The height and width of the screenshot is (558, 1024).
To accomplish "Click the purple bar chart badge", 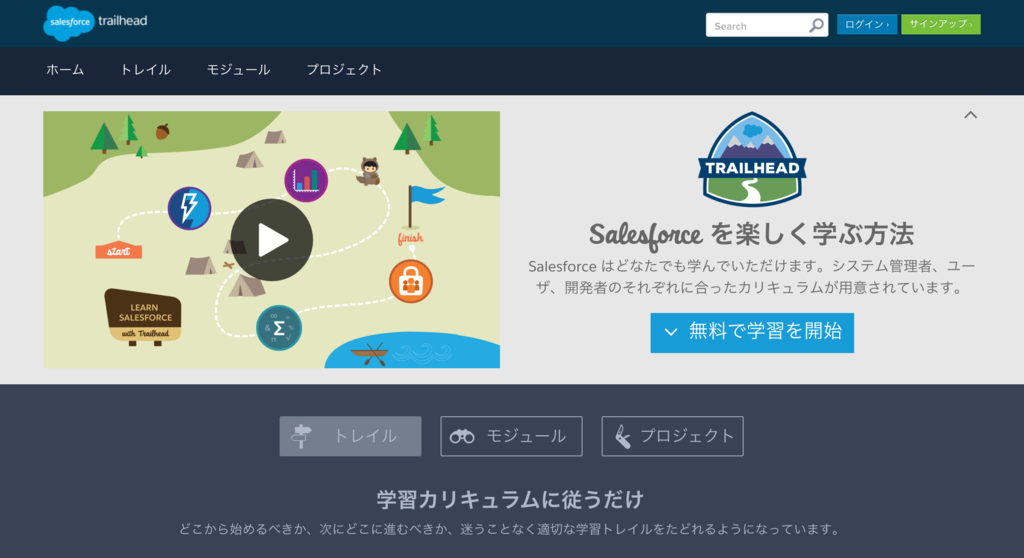I will click(x=306, y=180).
